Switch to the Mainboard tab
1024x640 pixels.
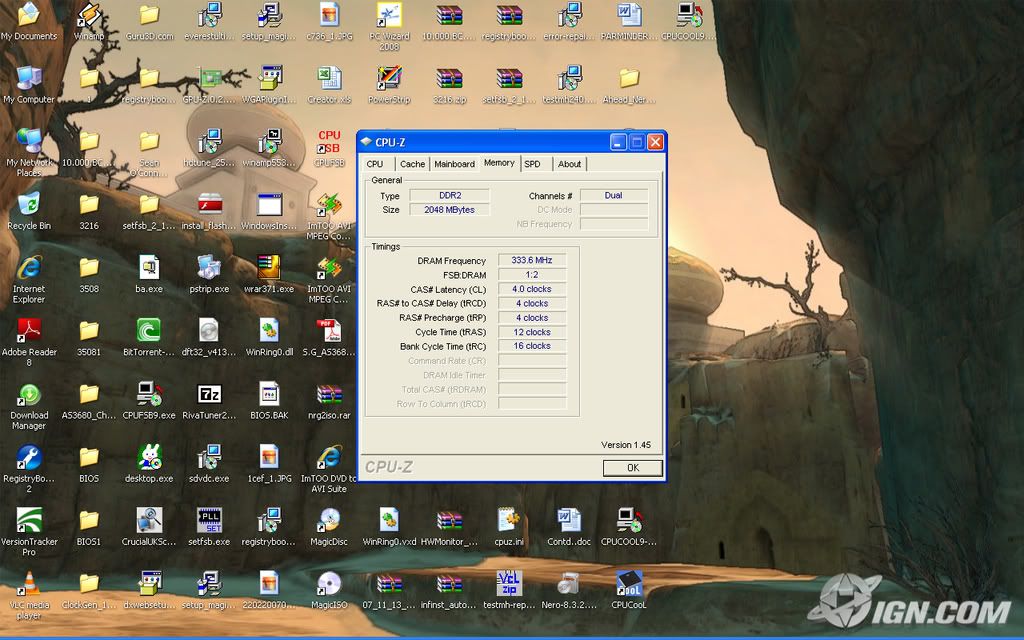coord(455,164)
